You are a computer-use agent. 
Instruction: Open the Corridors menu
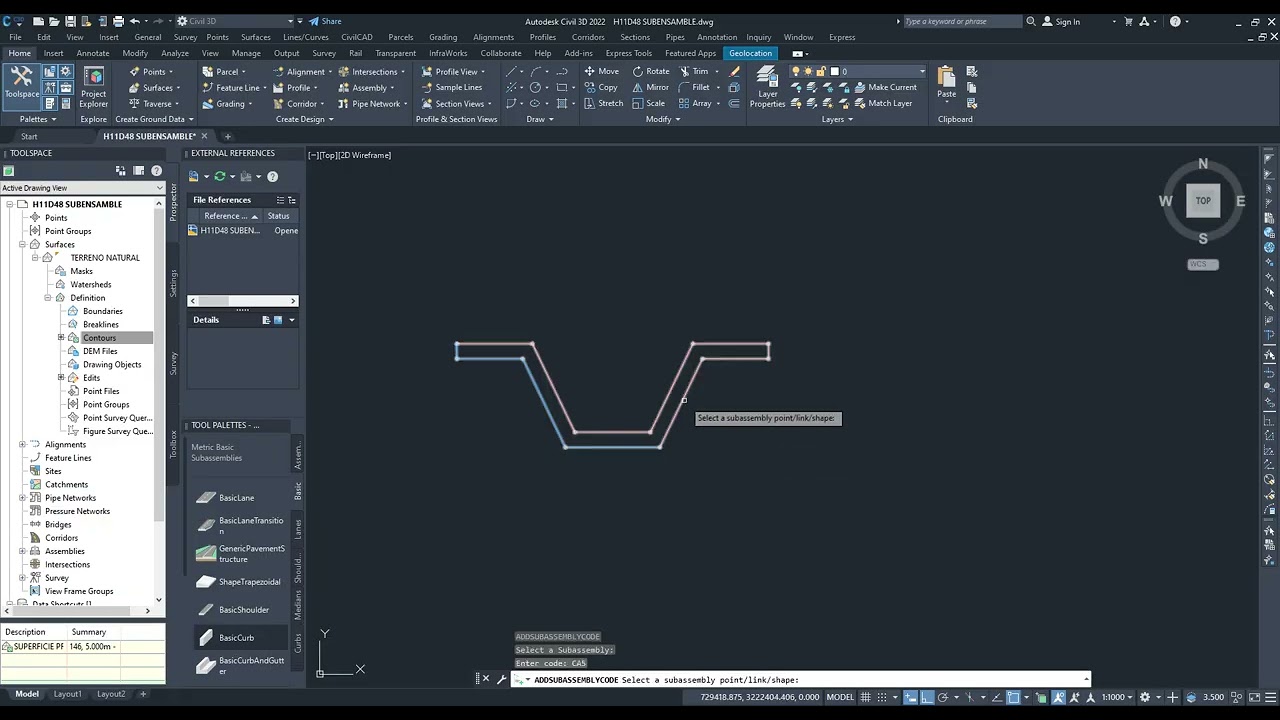(588, 37)
